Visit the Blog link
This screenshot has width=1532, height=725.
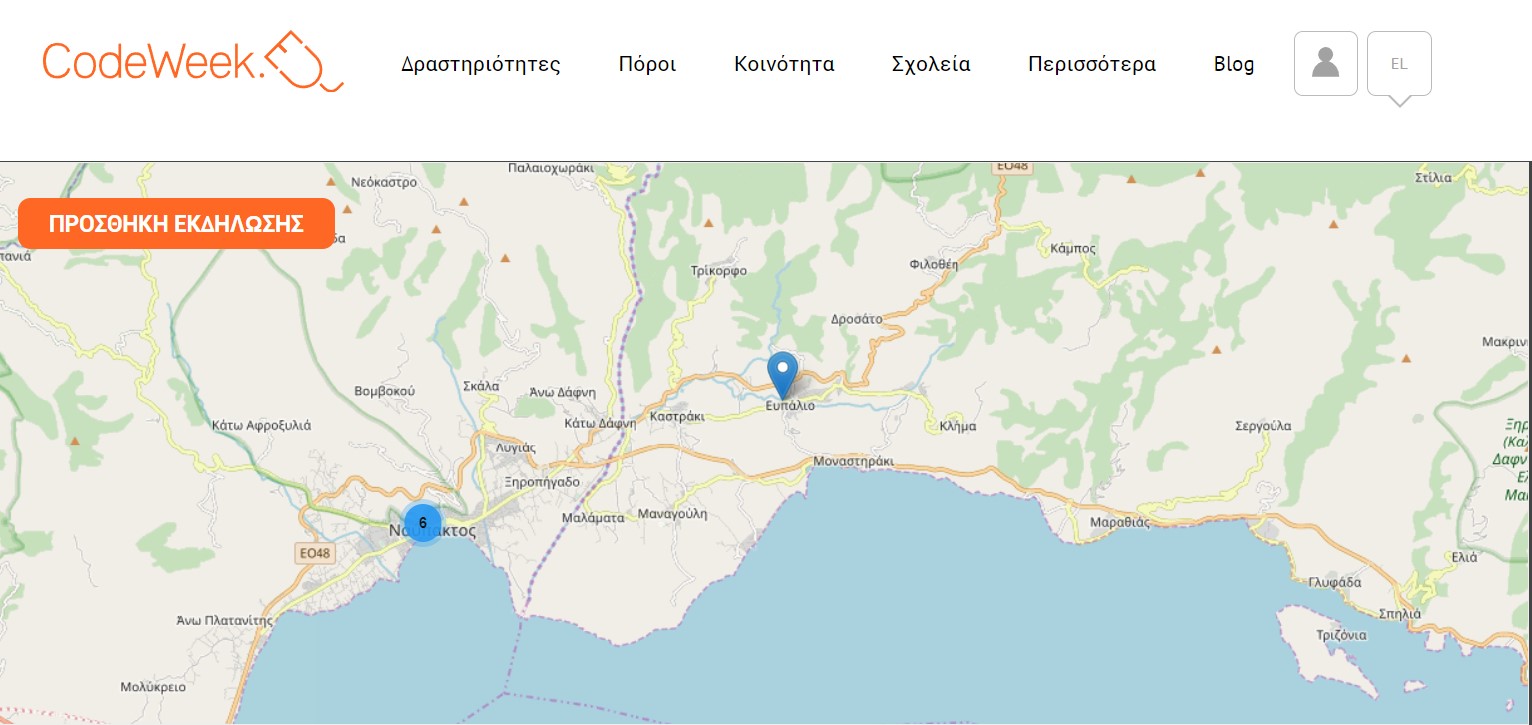coord(1233,65)
